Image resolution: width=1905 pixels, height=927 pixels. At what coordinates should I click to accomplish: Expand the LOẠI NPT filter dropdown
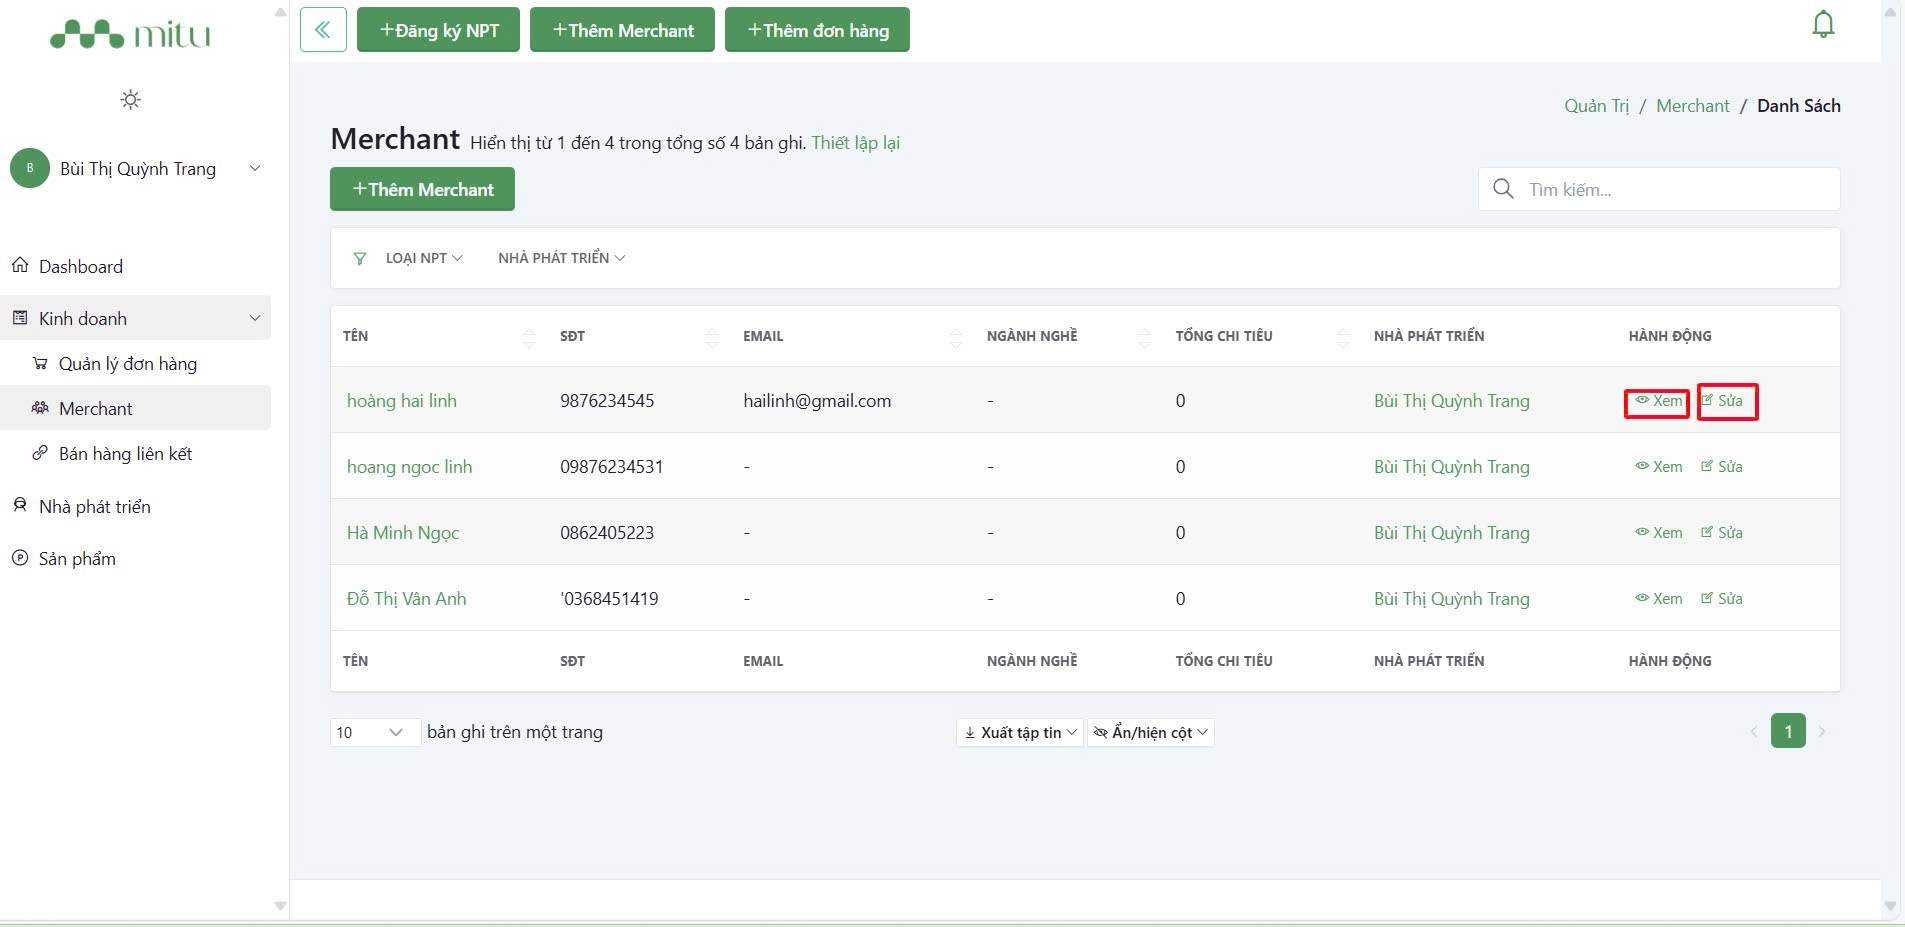(424, 258)
